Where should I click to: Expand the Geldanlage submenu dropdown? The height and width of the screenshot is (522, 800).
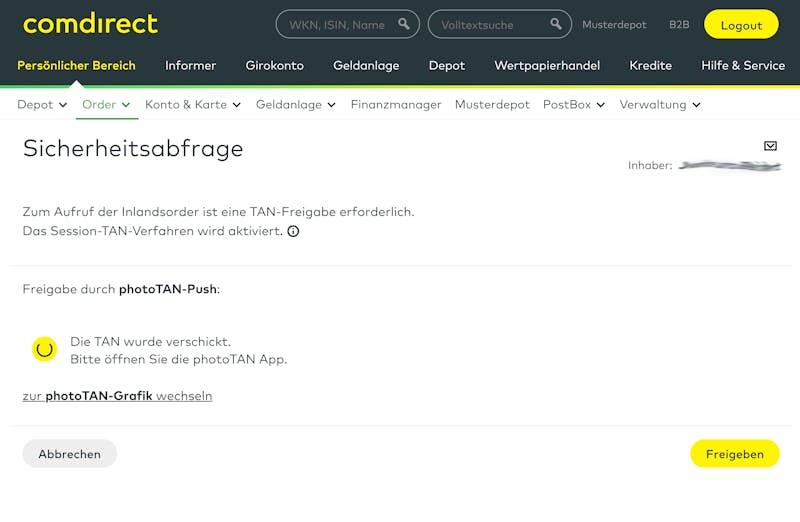296,105
